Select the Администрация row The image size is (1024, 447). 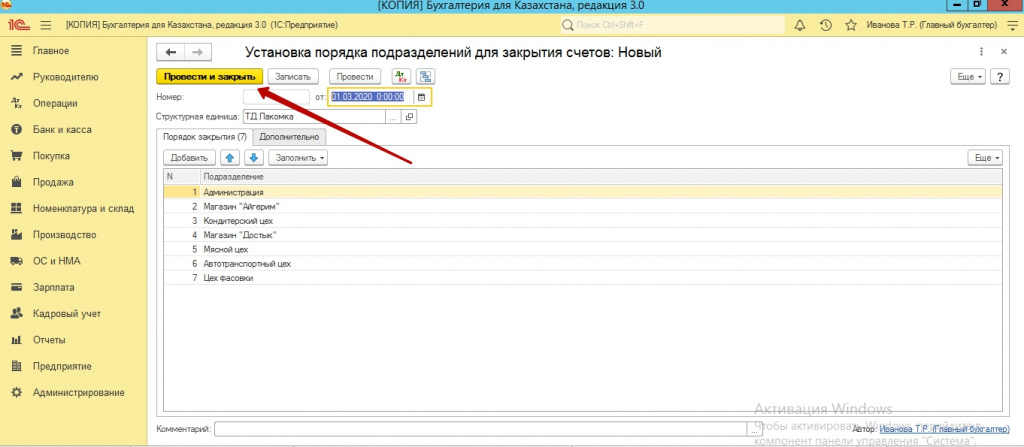(x=583, y=192)
